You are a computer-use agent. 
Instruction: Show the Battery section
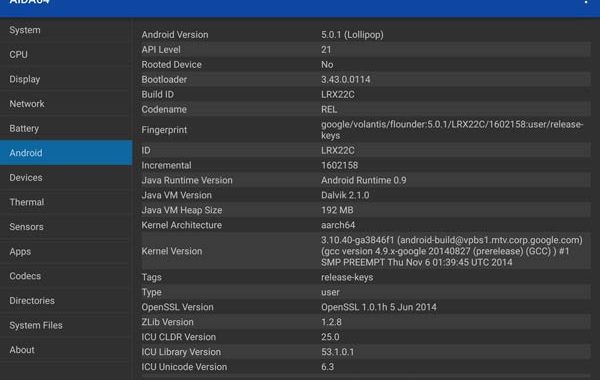66,128
